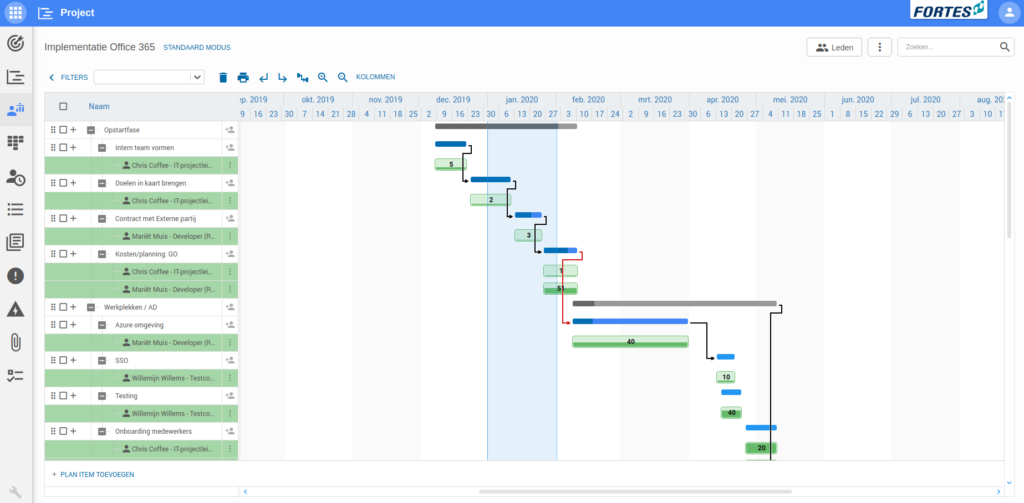Open the wrench settings icon

click(x=16, y=492)
